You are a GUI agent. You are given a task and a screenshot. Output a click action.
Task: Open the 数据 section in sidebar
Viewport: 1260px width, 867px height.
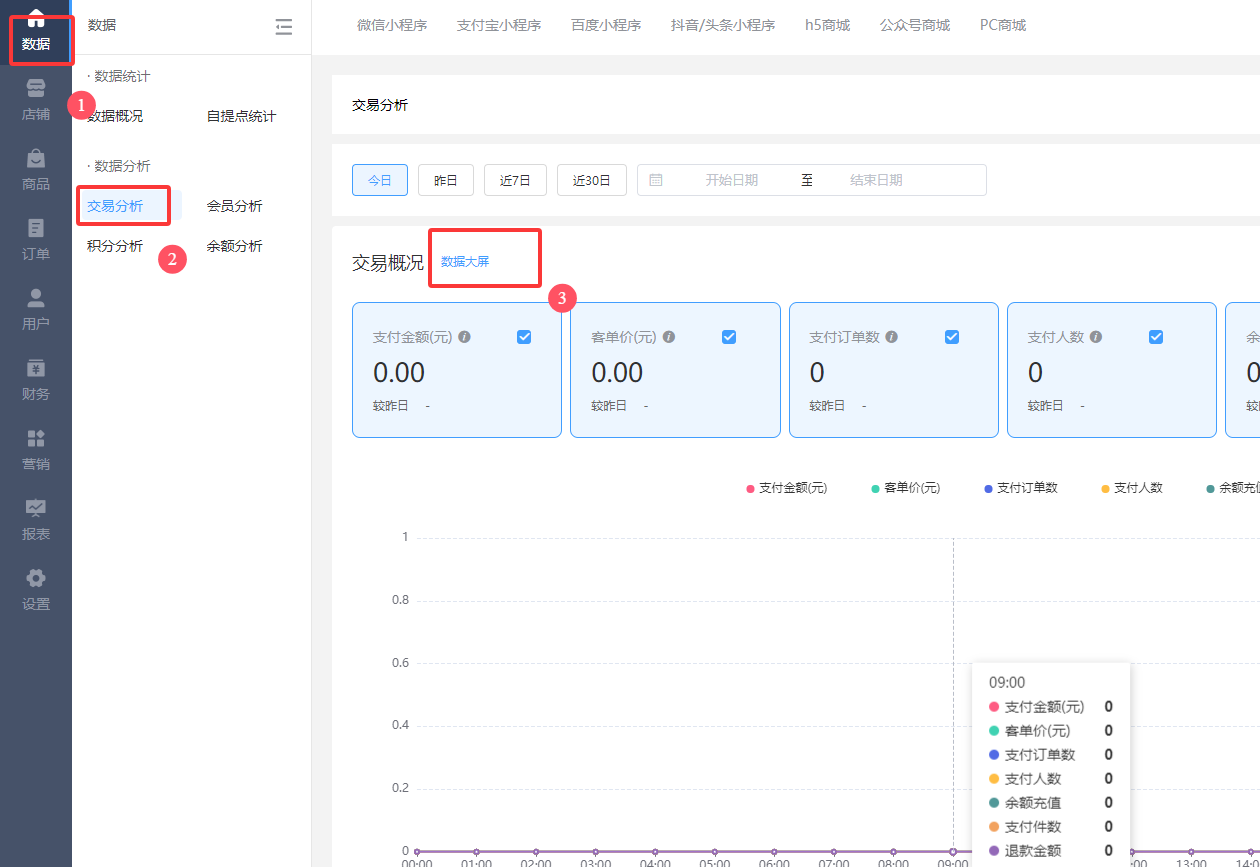[36, 34]
